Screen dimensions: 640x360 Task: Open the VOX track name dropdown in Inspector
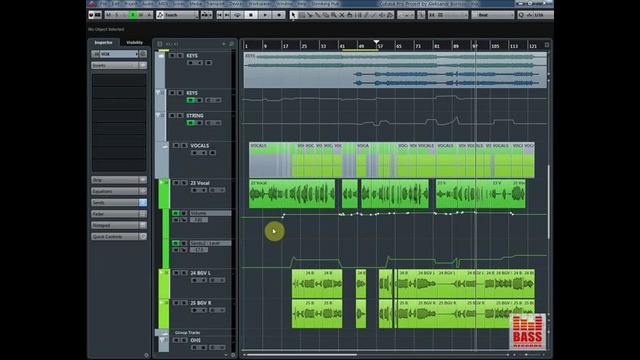[x=118, y=54]
